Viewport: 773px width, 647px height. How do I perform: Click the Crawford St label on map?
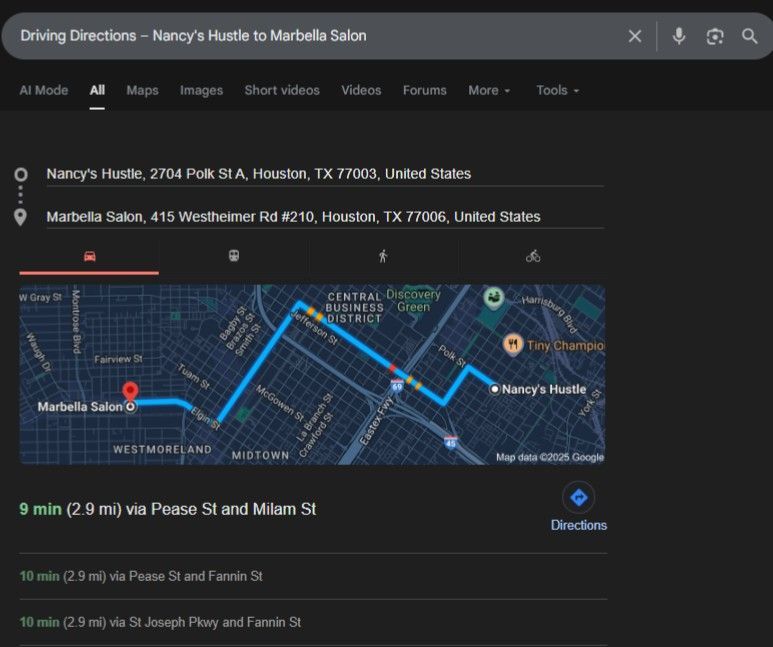tap(316, 435)
